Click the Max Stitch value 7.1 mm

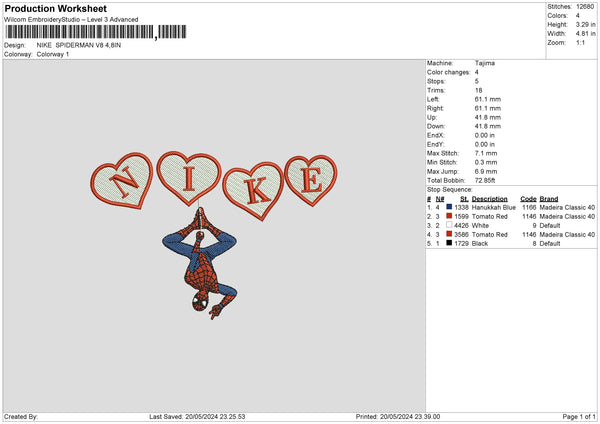click(486, 153)
